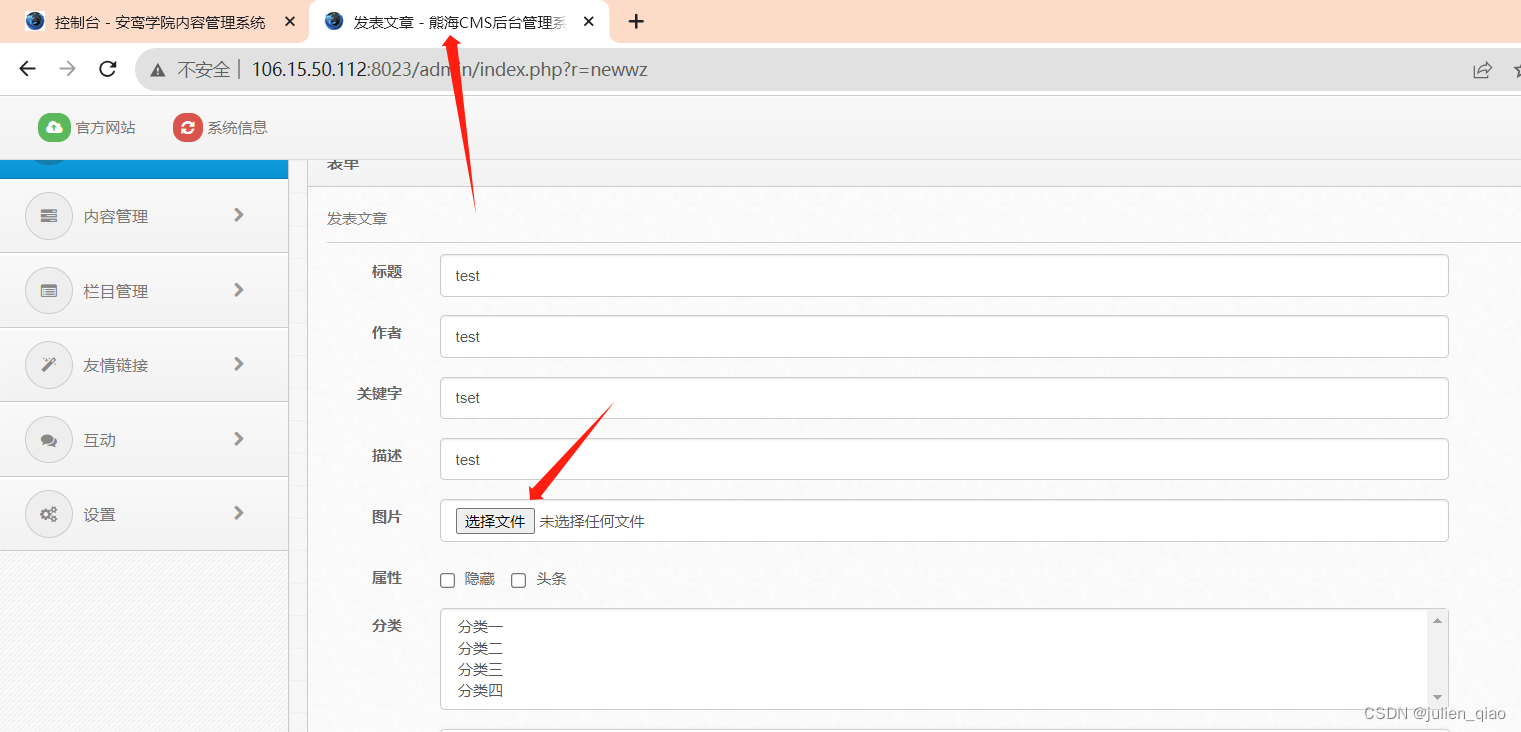Click the 标题 input field
Viewport: 1521px width, 732px height.
944,276
